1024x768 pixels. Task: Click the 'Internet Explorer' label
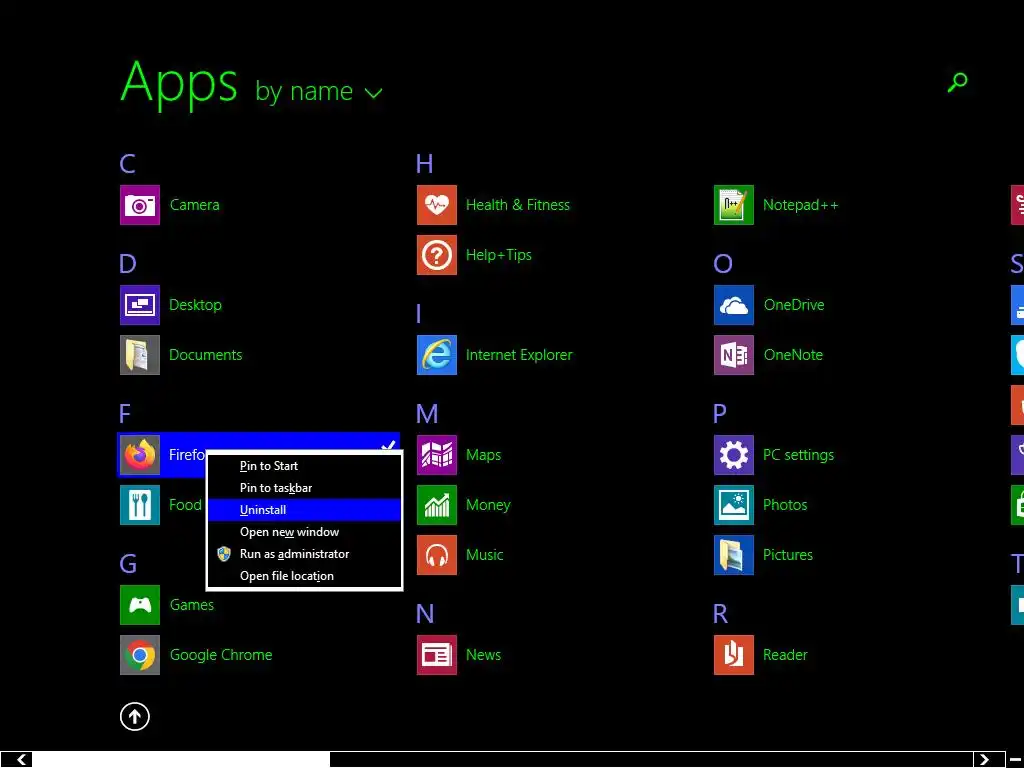[519, 355]
